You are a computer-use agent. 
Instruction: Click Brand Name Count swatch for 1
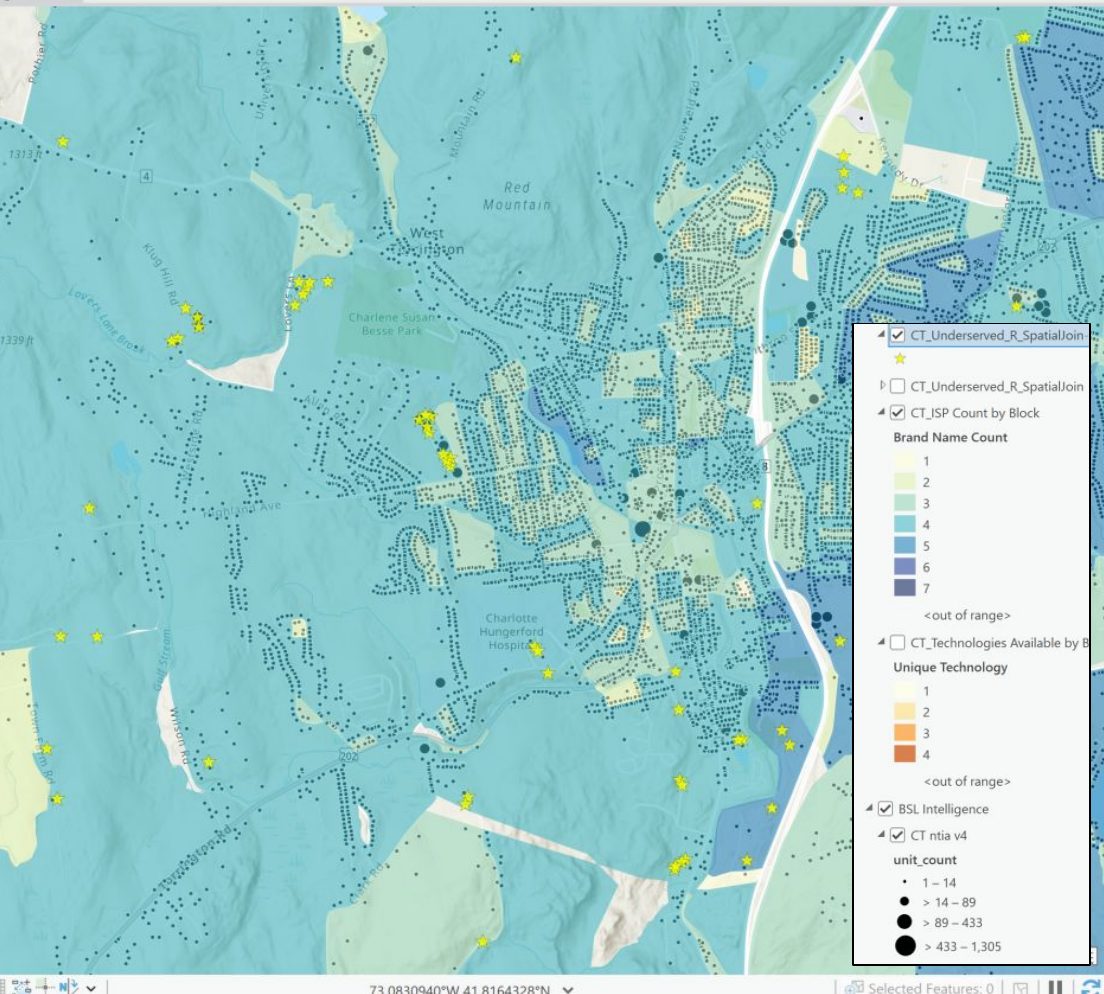pyautogui.click(x=905, y=460)
